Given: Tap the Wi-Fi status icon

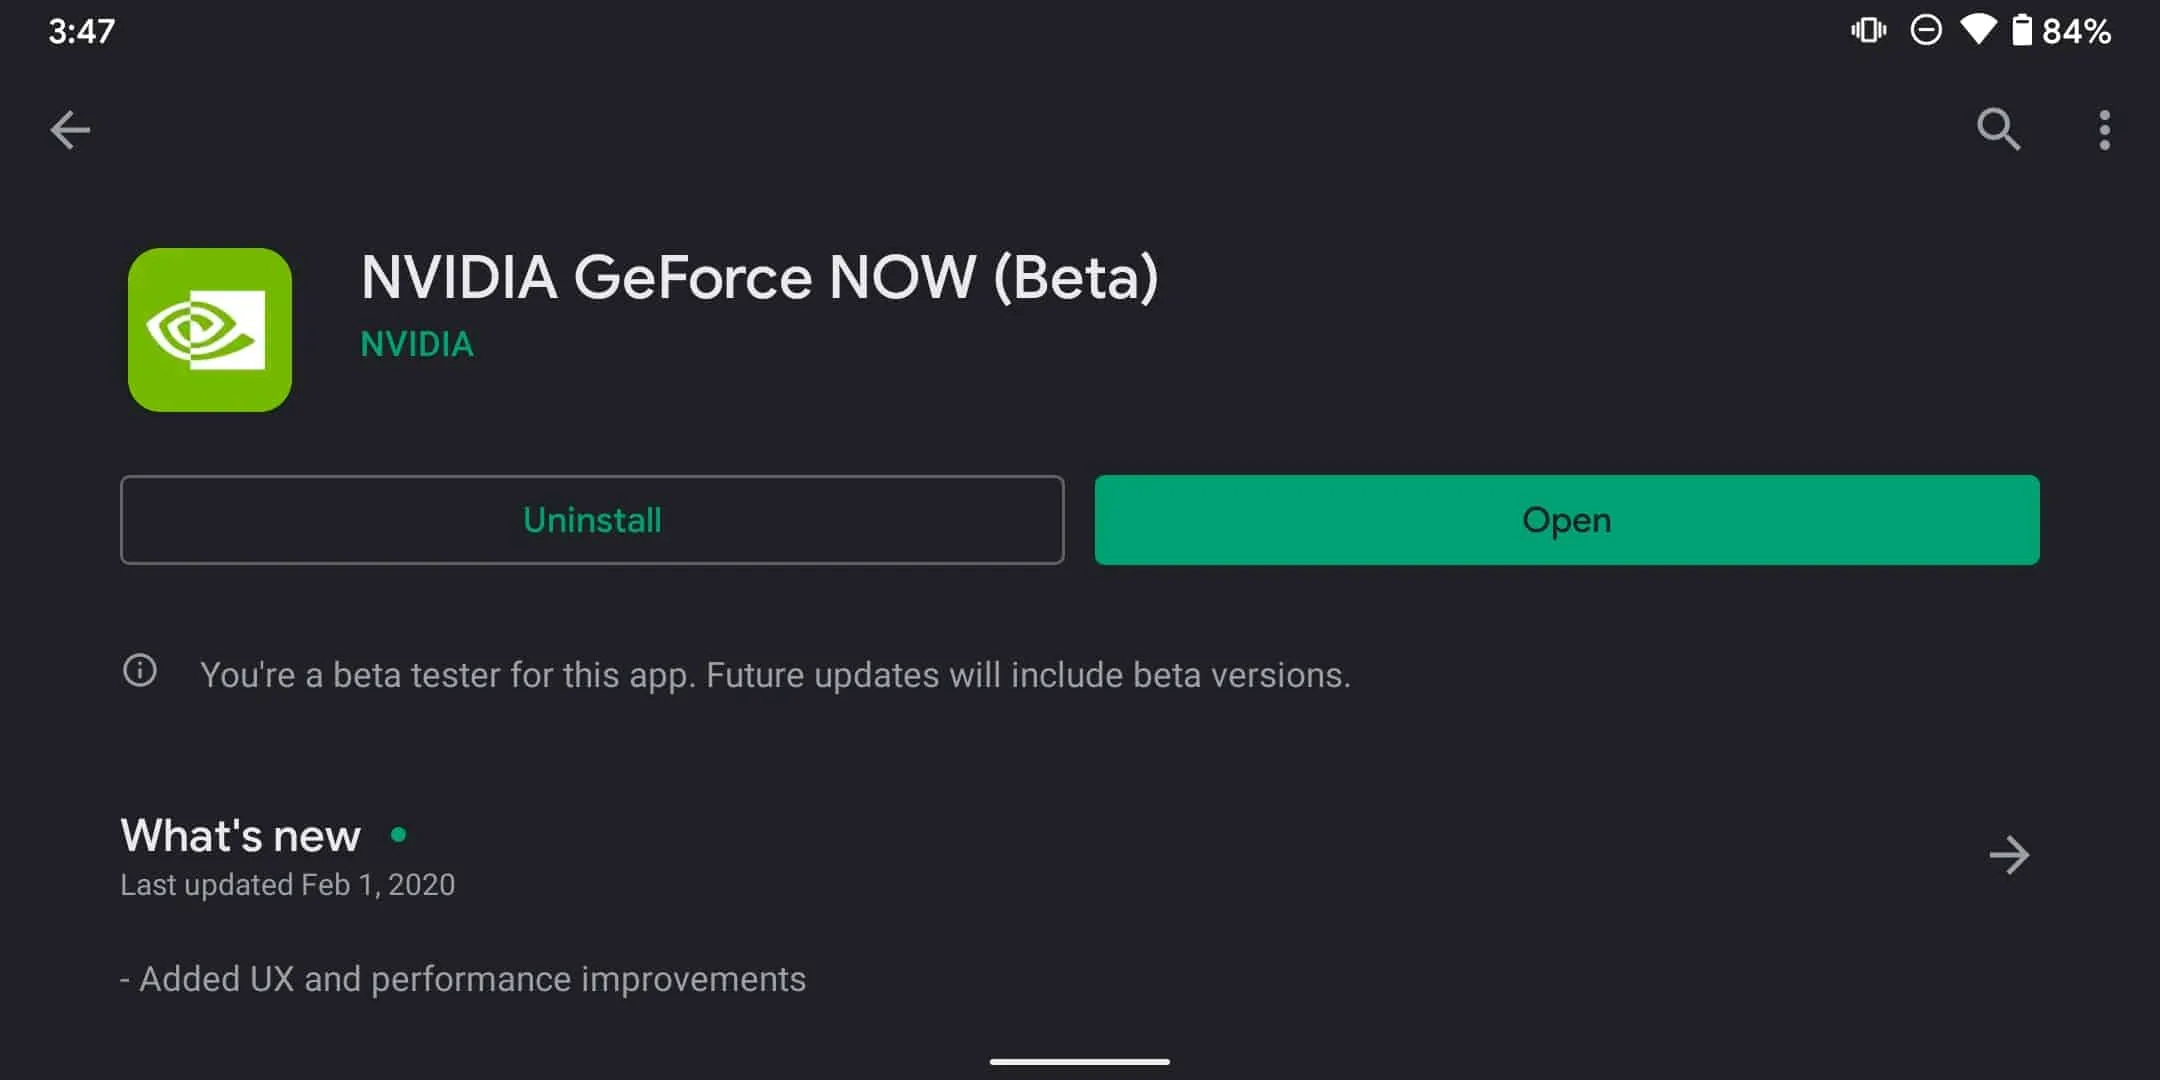Looking at the screenshot, I should [1977, 30].
